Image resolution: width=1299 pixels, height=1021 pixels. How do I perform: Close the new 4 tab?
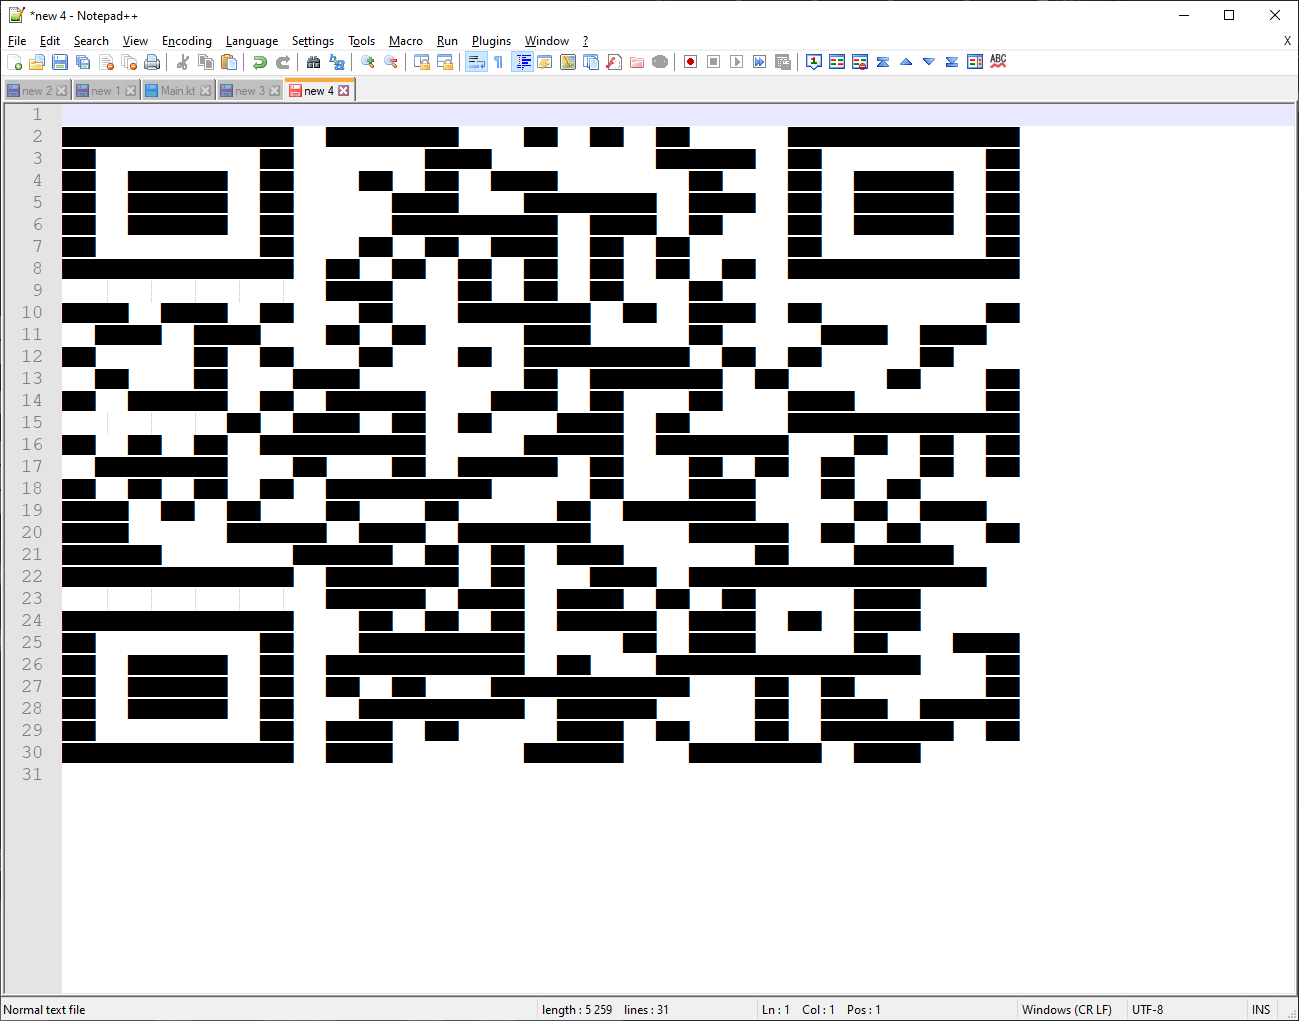[x=343, y=90]
